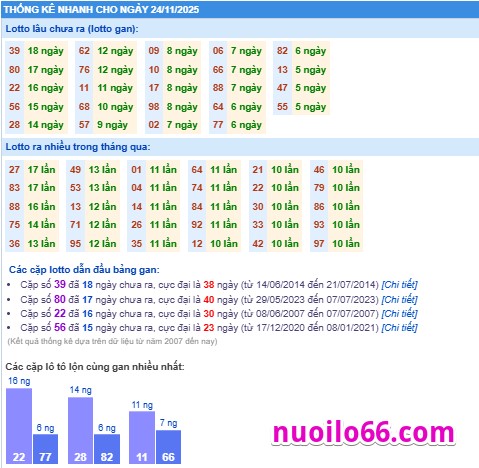
Task: Click number 46 in the monthly frequency table
Action: [319, 170]
